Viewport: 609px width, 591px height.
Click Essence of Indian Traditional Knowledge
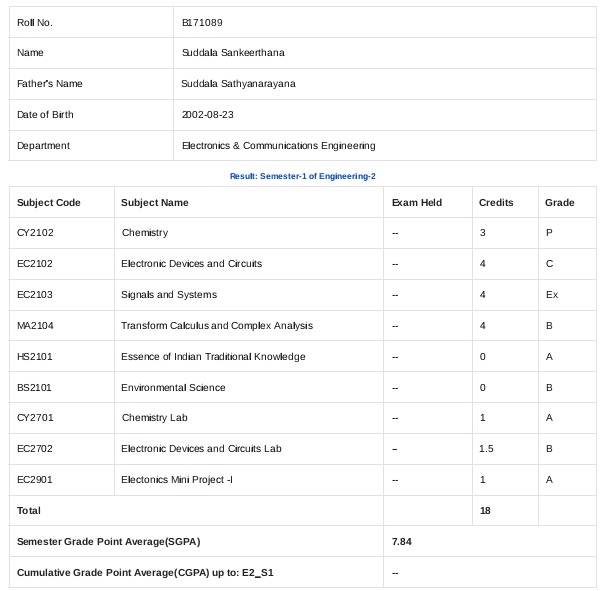point(213,356)
